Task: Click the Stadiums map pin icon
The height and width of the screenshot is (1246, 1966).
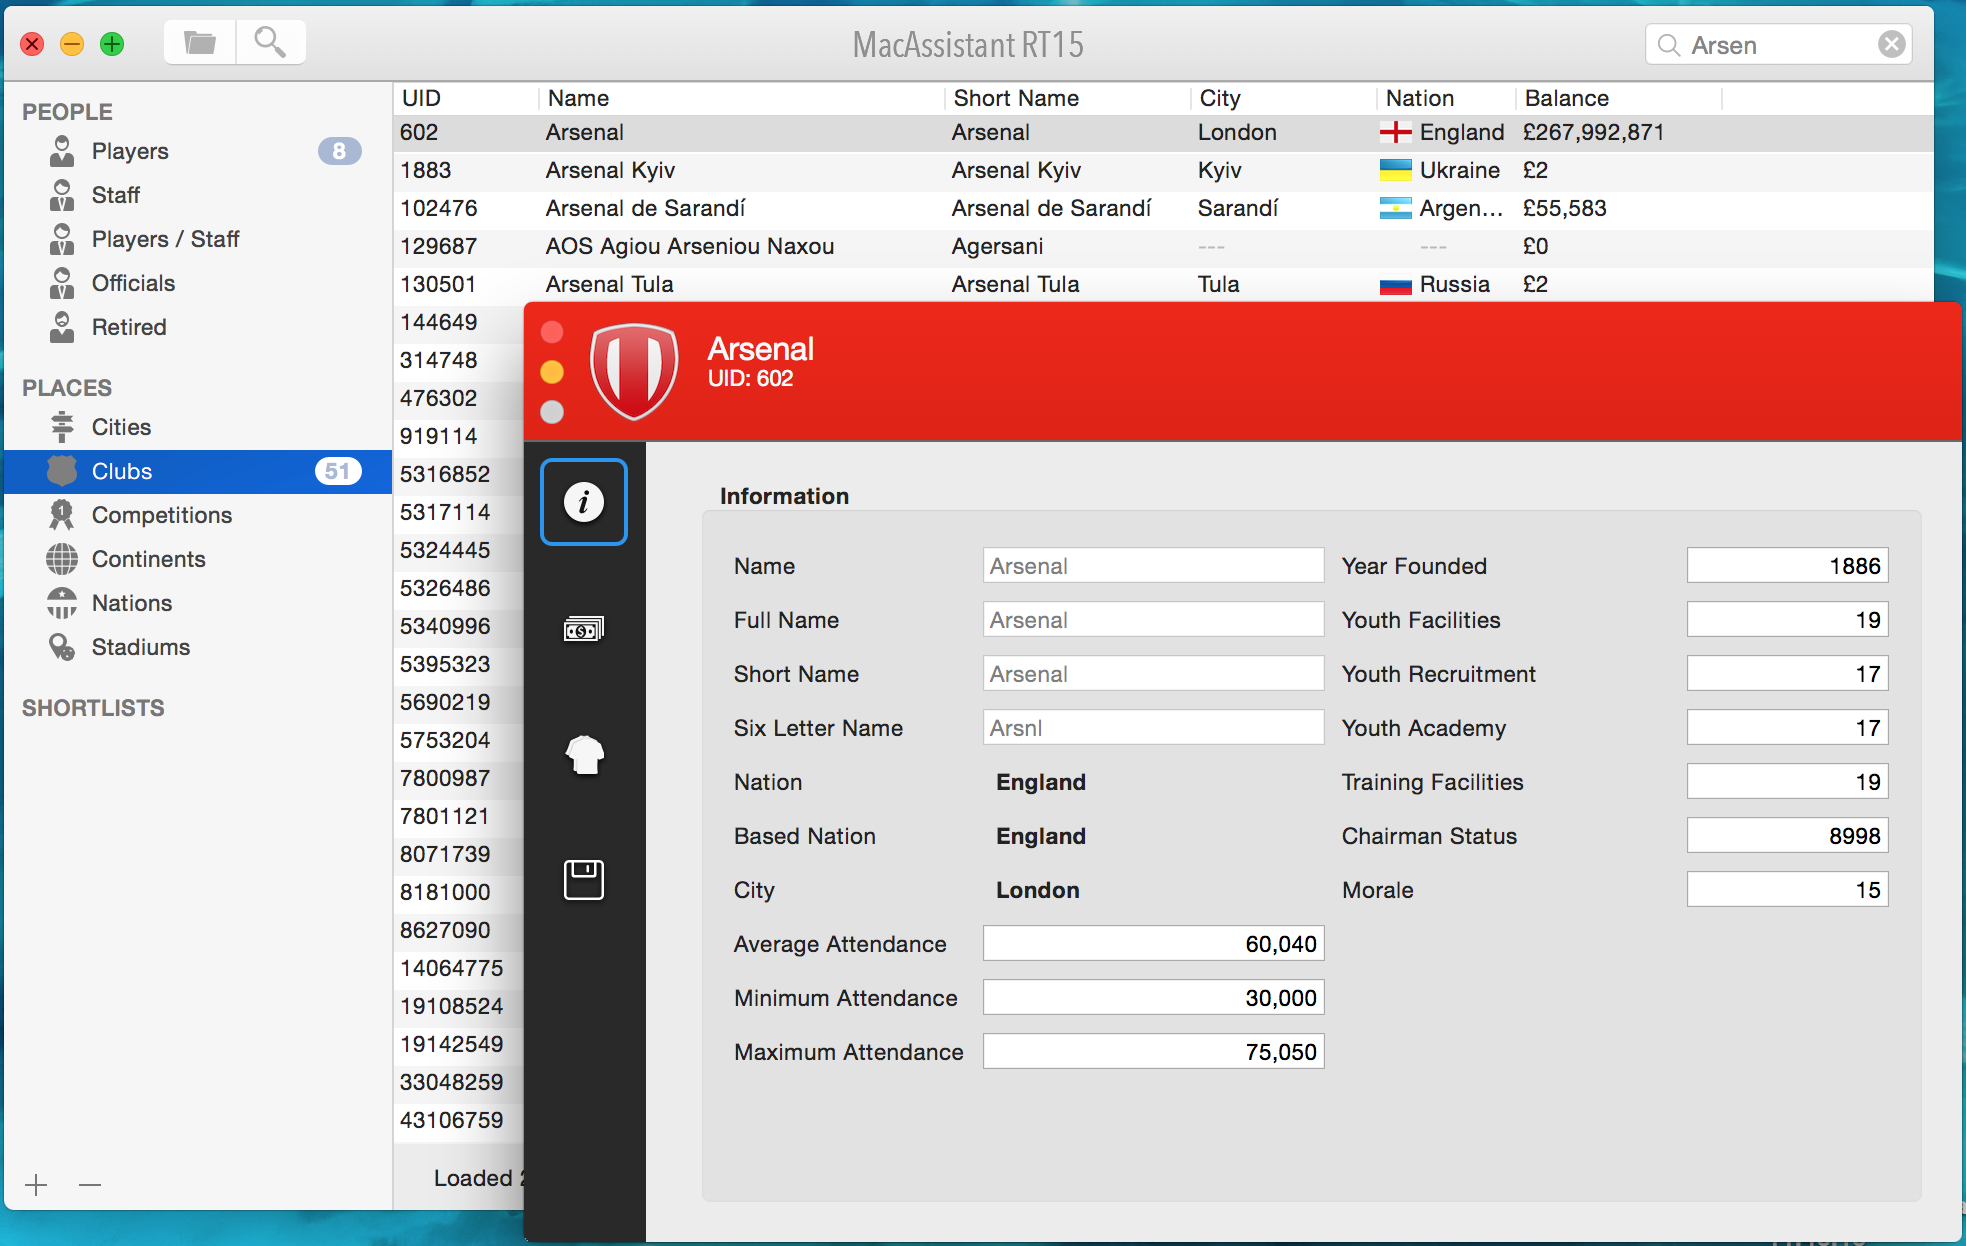Action: (x=62, y=647)
